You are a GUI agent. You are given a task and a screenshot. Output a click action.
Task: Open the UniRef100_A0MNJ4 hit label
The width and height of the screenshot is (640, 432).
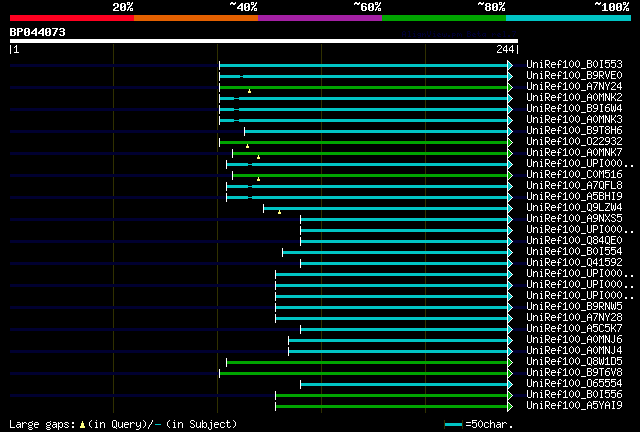[574, 351]
